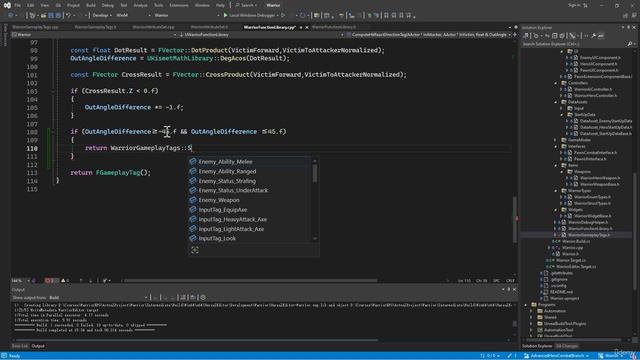Screen dimensions: 640x360
Task: Switch to Git Changes tab at bottom right
Action: 567,346
